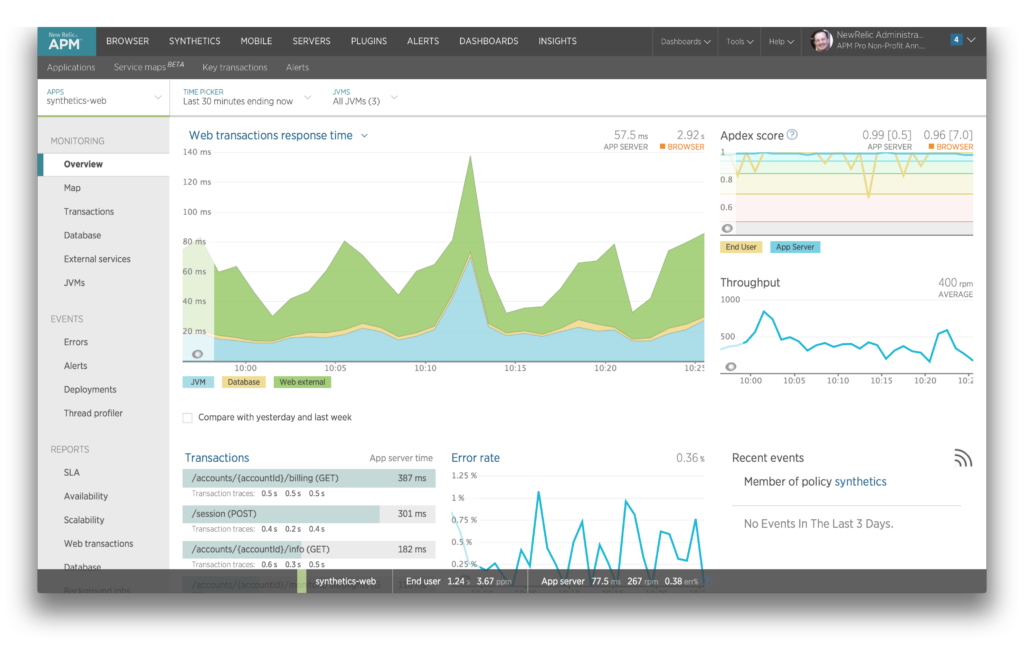Open SLA report
1024x645 pixels.
(72, 473)
